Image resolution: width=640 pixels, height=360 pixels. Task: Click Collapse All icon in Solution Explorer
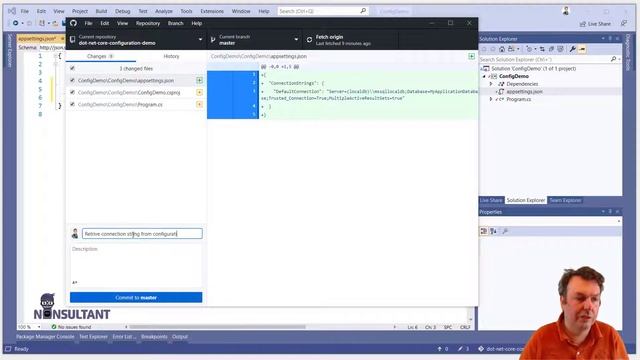551,49
